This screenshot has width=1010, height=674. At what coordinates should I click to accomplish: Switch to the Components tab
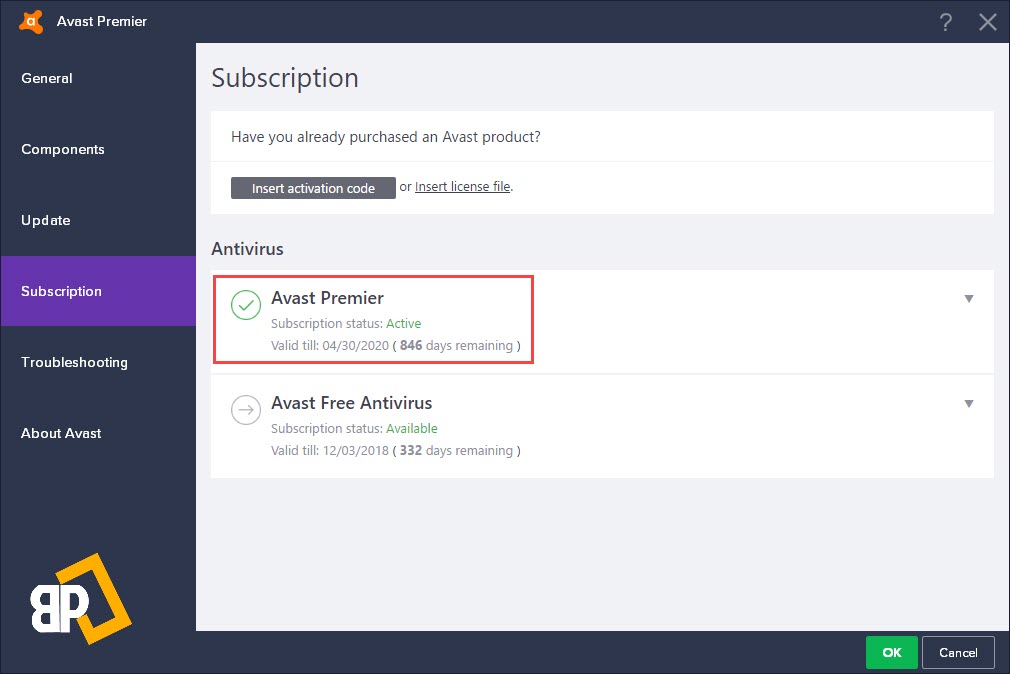click(63, 149)
